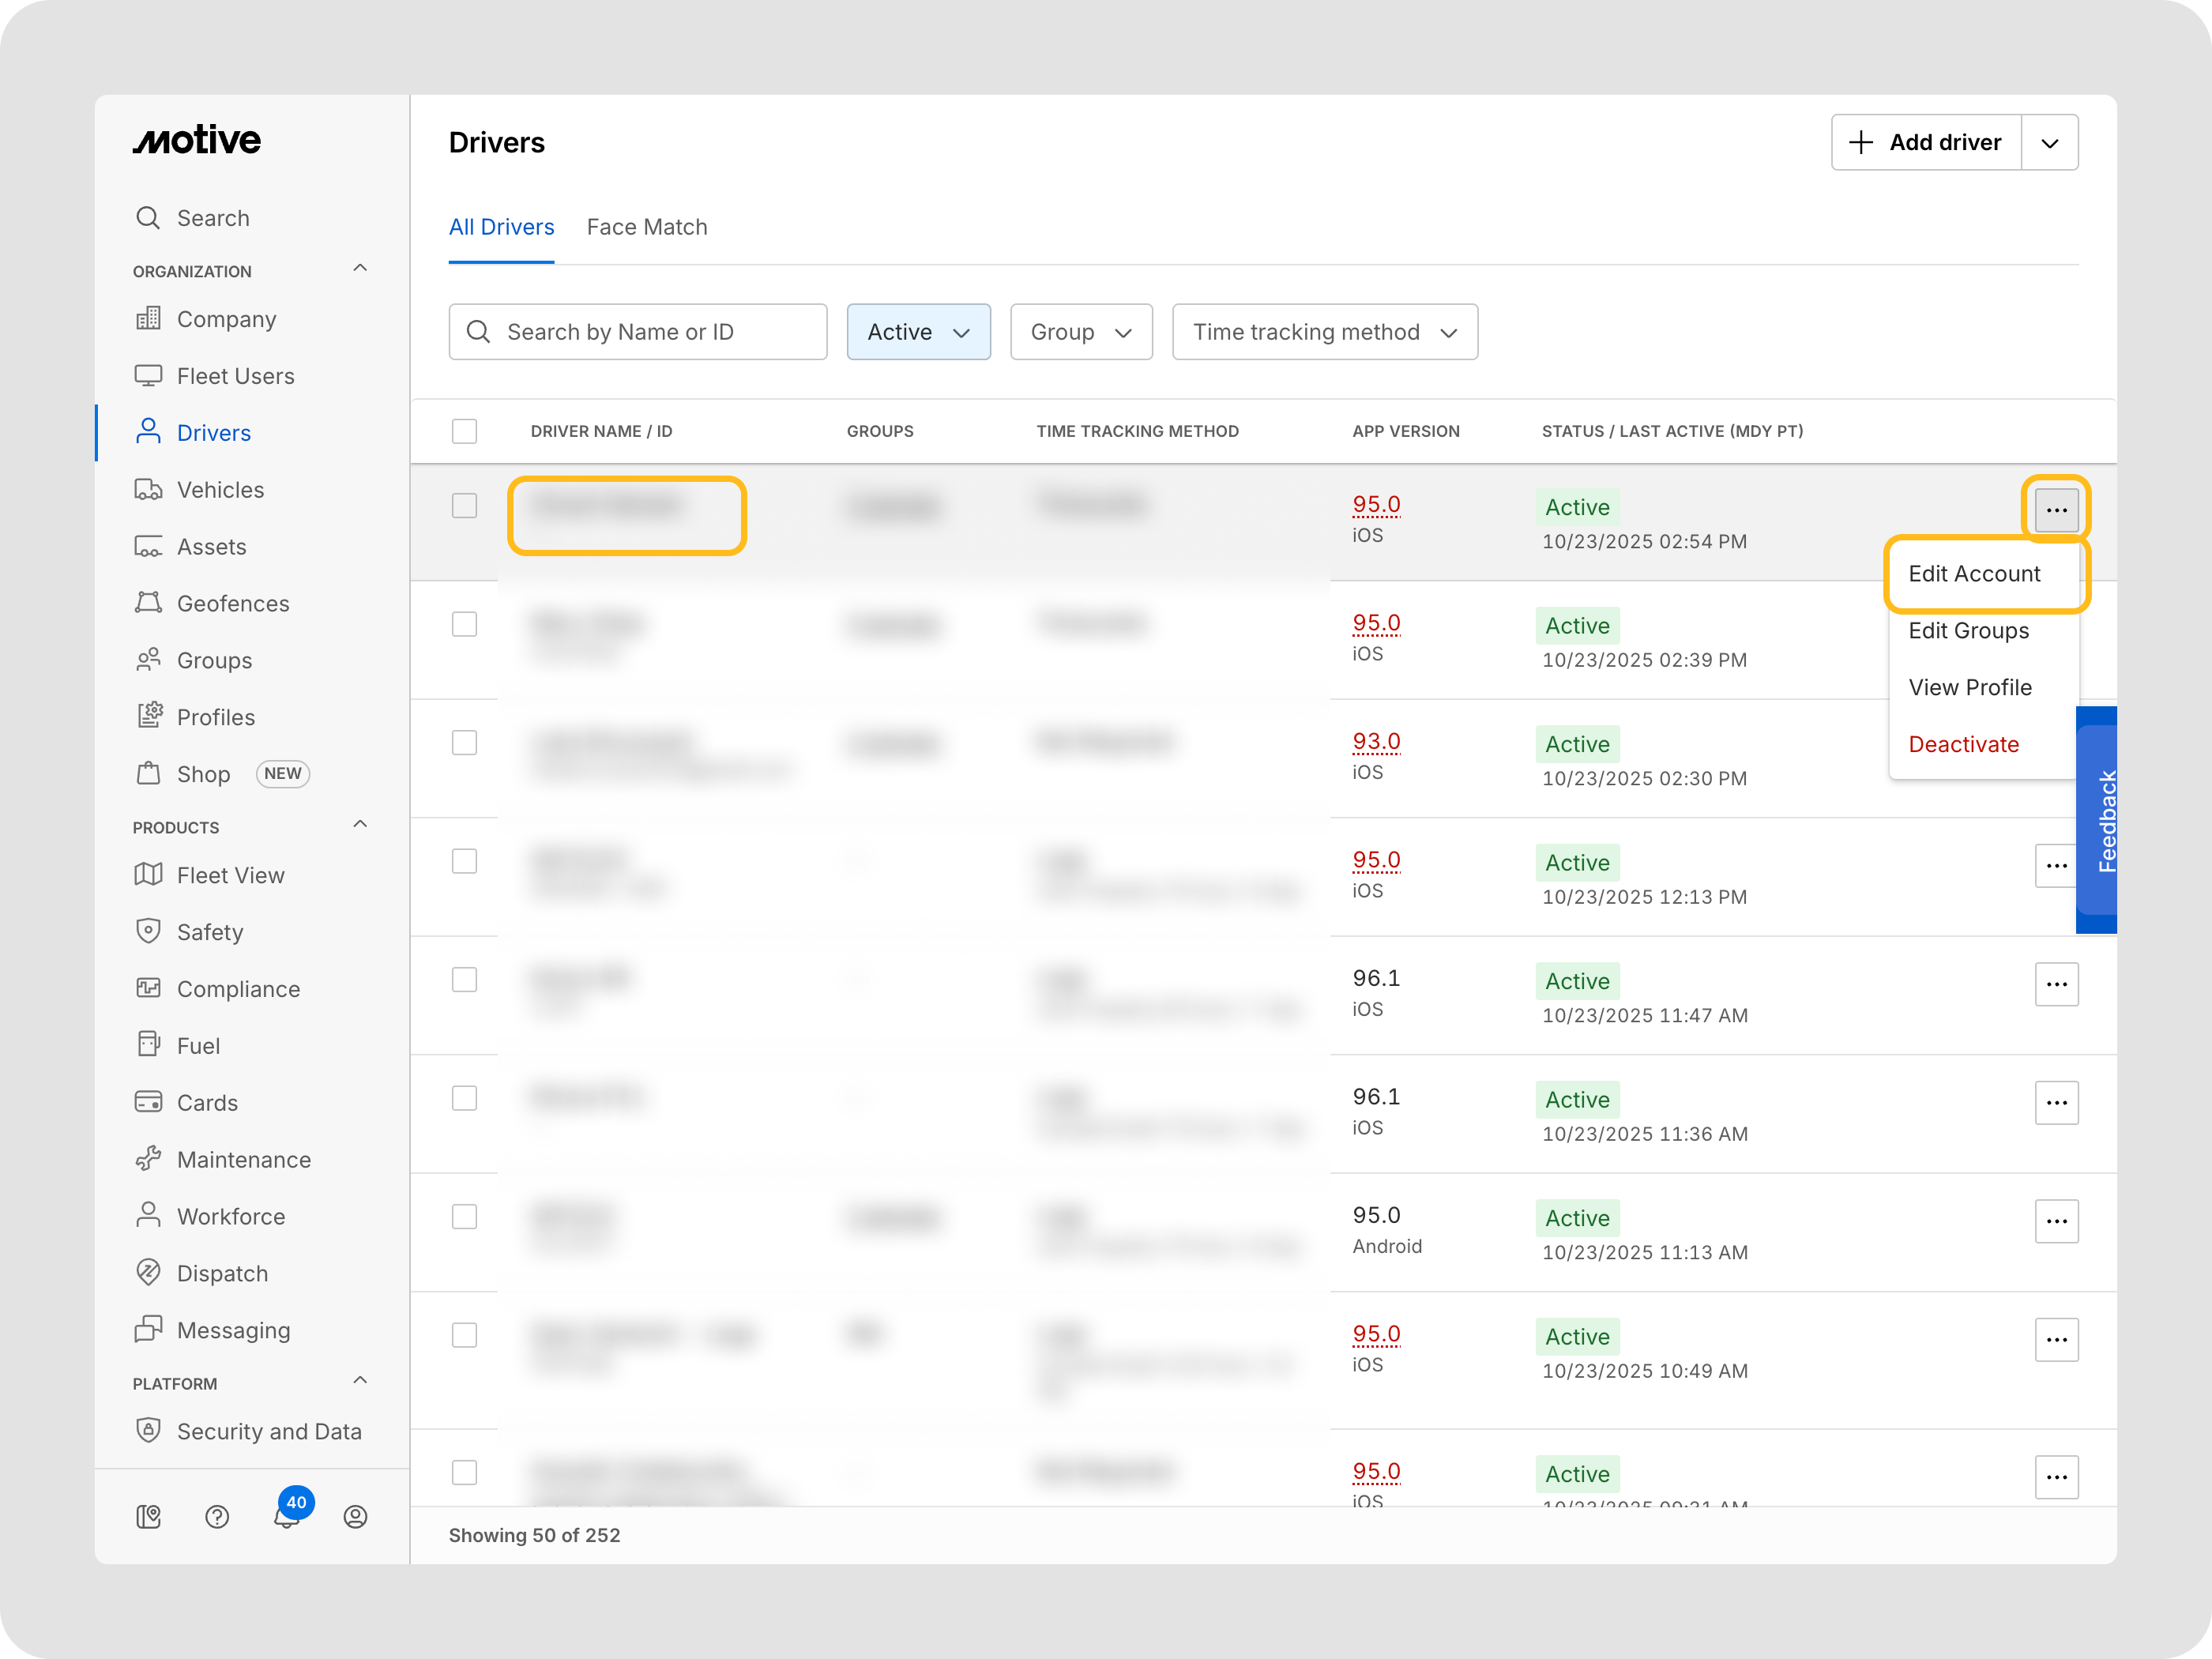2212x1659 pixels.
Task: Go to Geofences in the sidebar
Action: tap(232, 604)
